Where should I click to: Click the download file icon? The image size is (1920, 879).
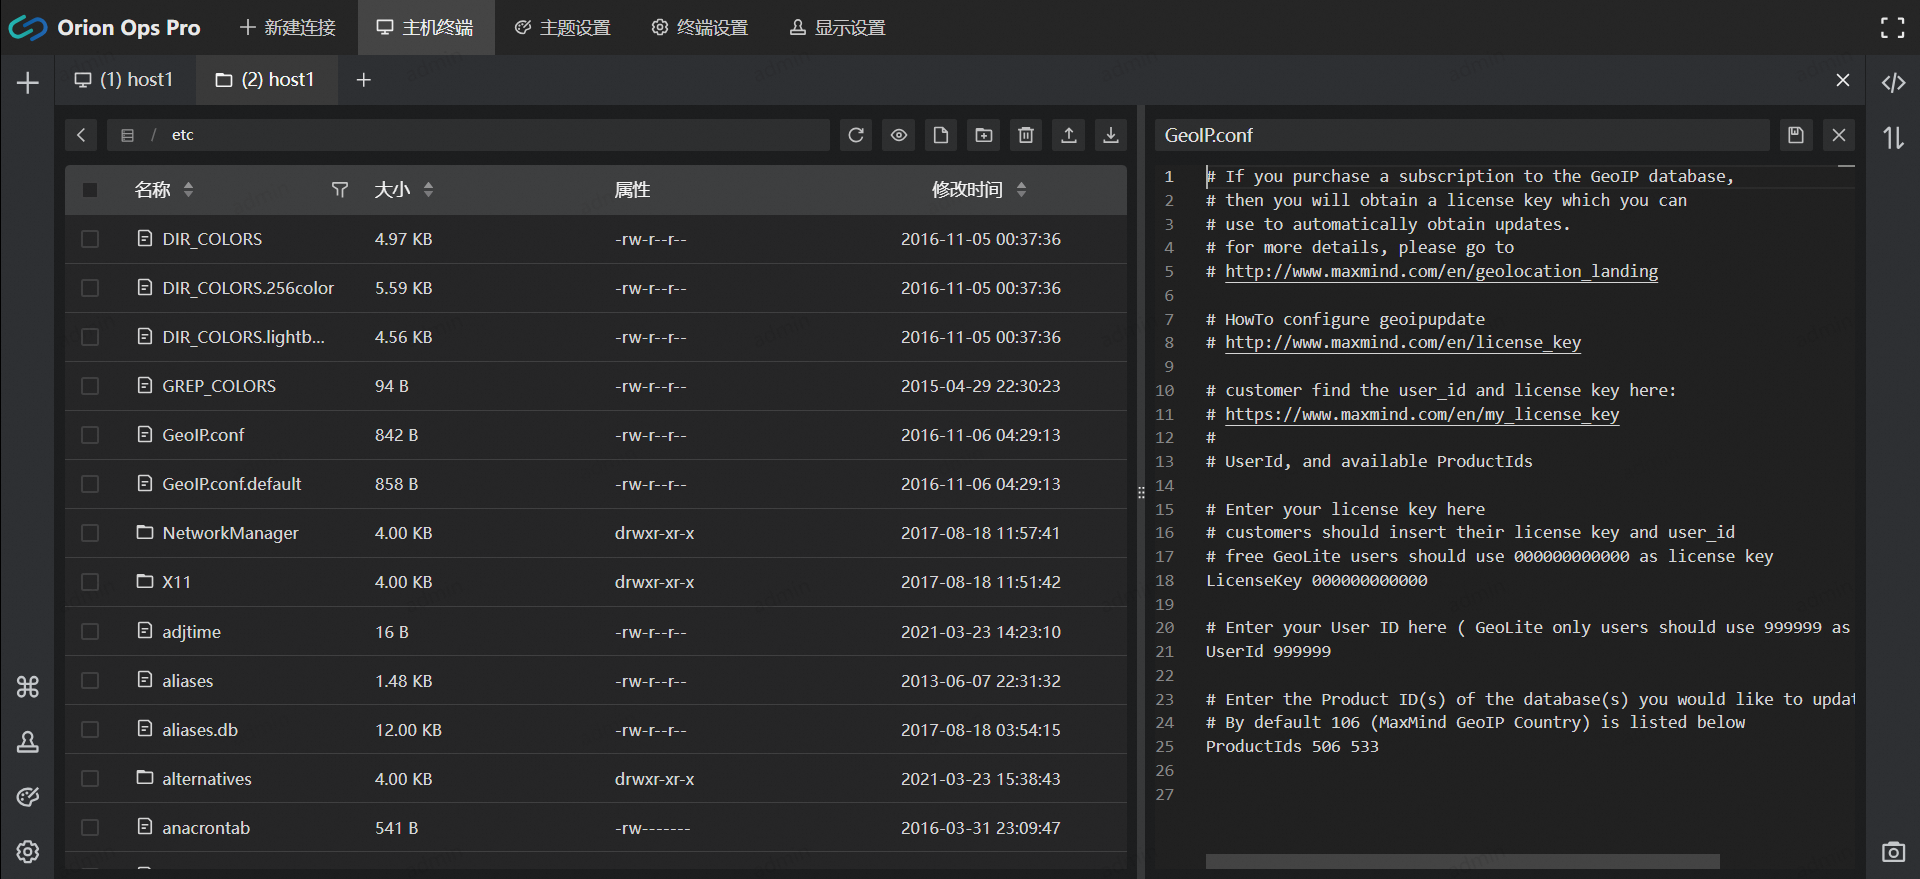coord(1111,135)
